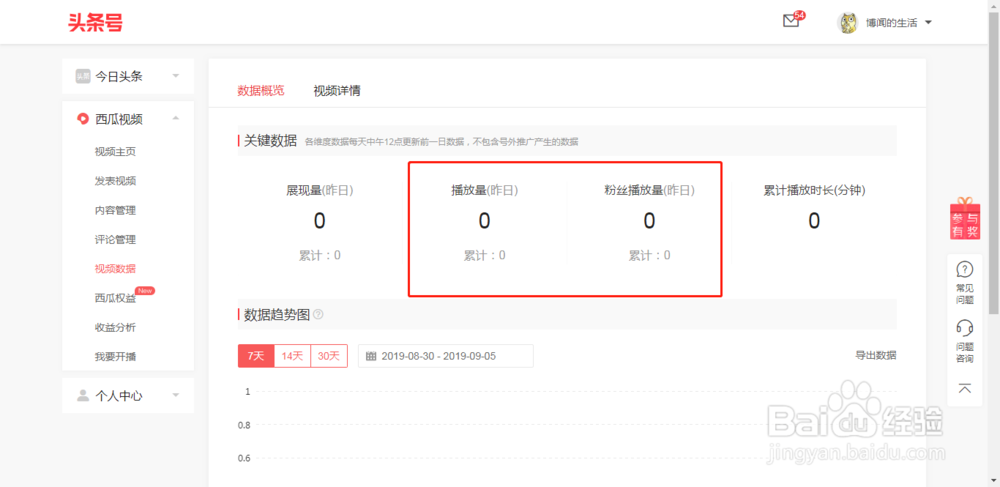Image resolution: width=1000 pixels, height=487 pixels.
Task: Open the mail inbox icon with badge
Action: click(791, 21)
